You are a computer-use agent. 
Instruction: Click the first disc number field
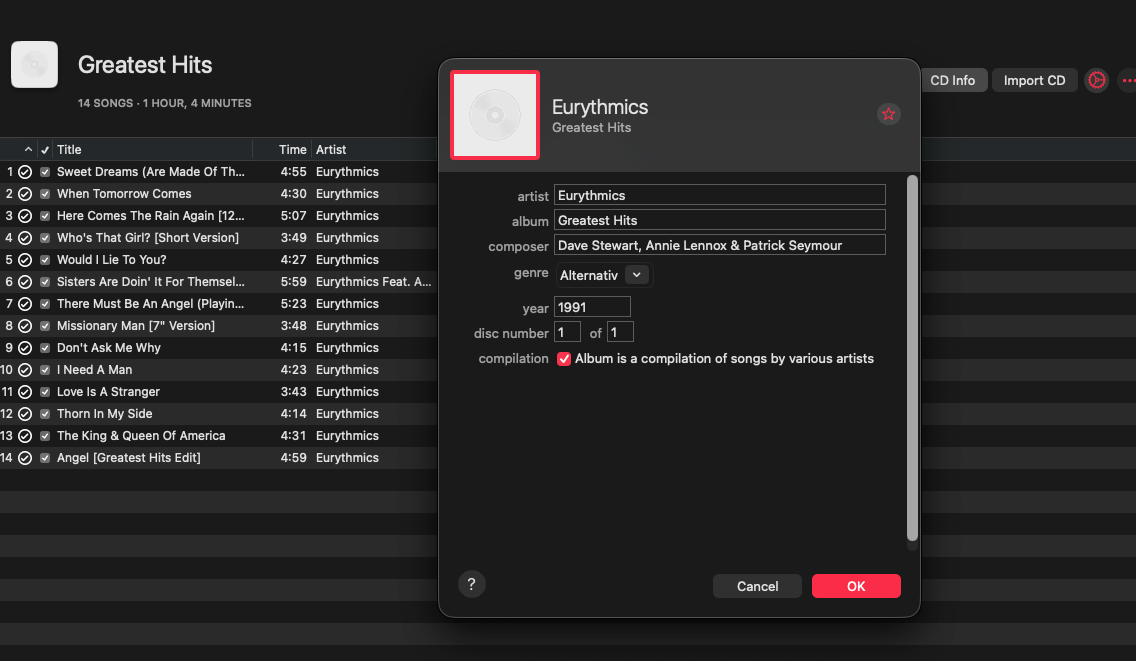point(567,332)
